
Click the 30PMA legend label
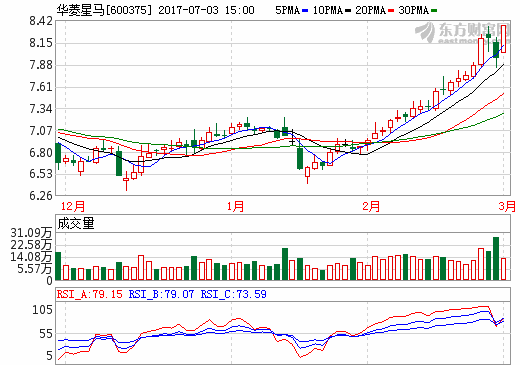(413, 10)
